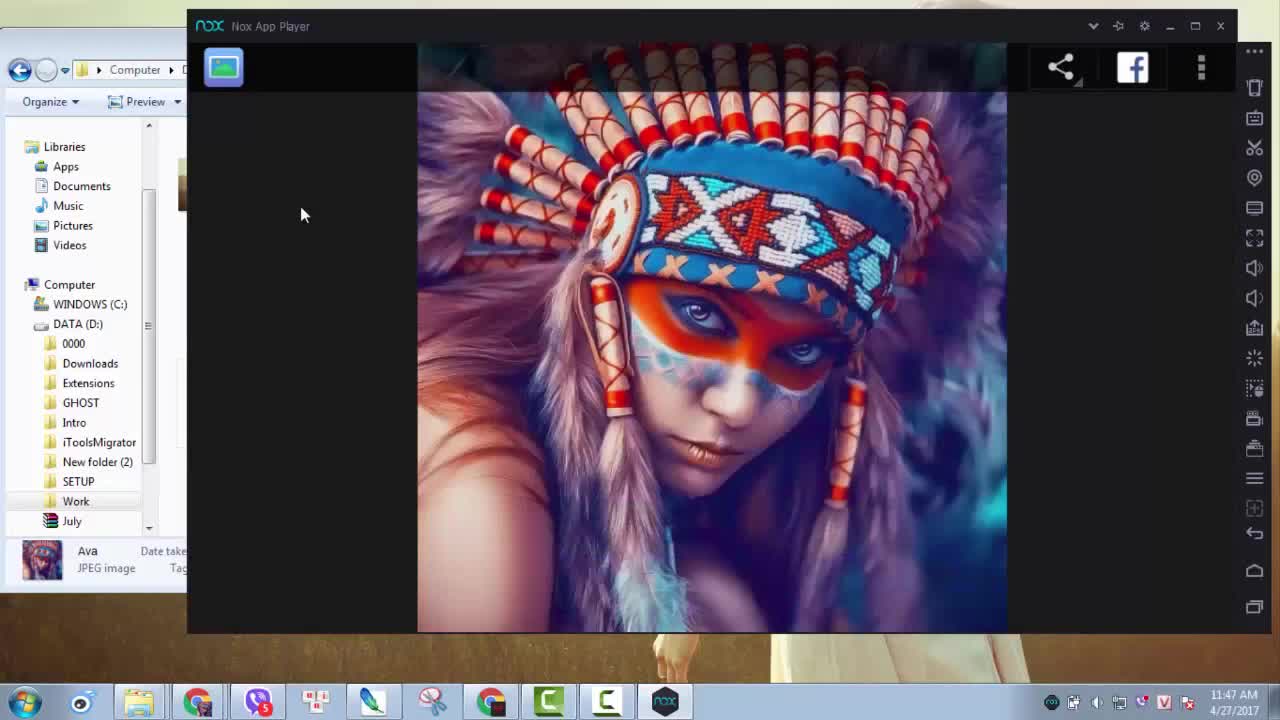Open the Nox title bar dropdown arrow

[x=1093, y=26]
